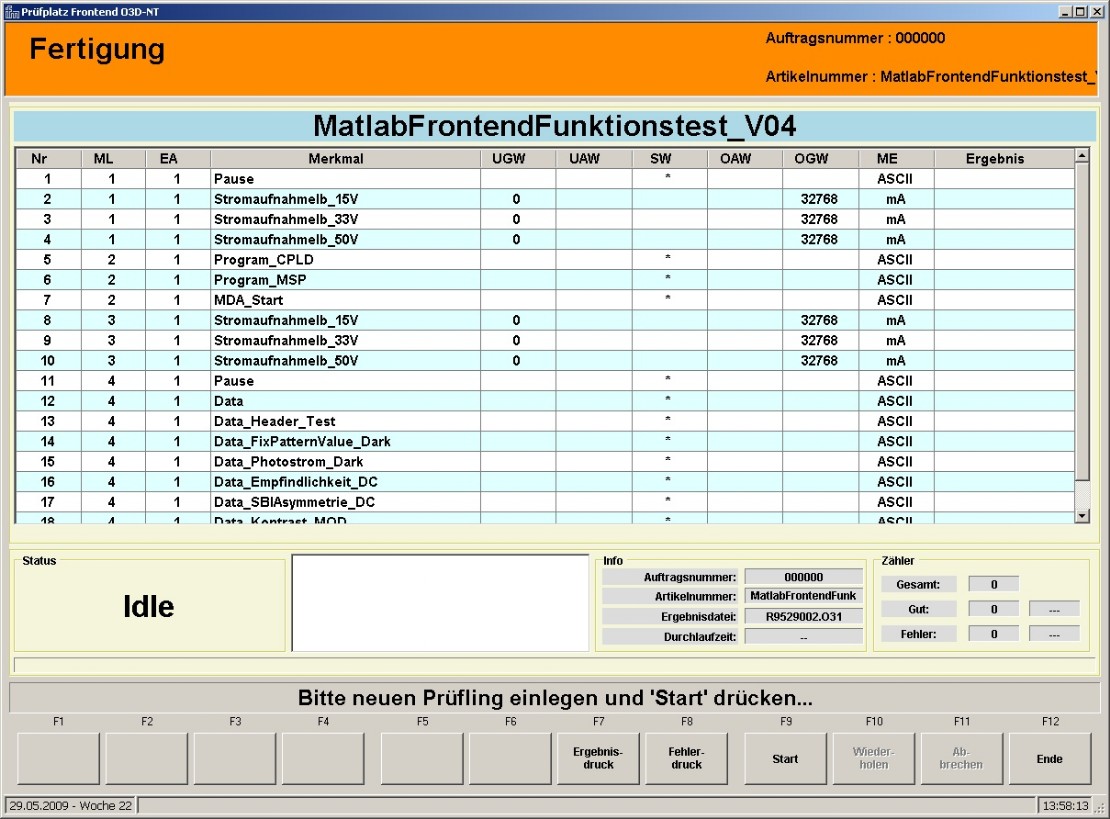The image size is (1110, 819).
Task: Select the UGW column header
Action: [517, 159]
